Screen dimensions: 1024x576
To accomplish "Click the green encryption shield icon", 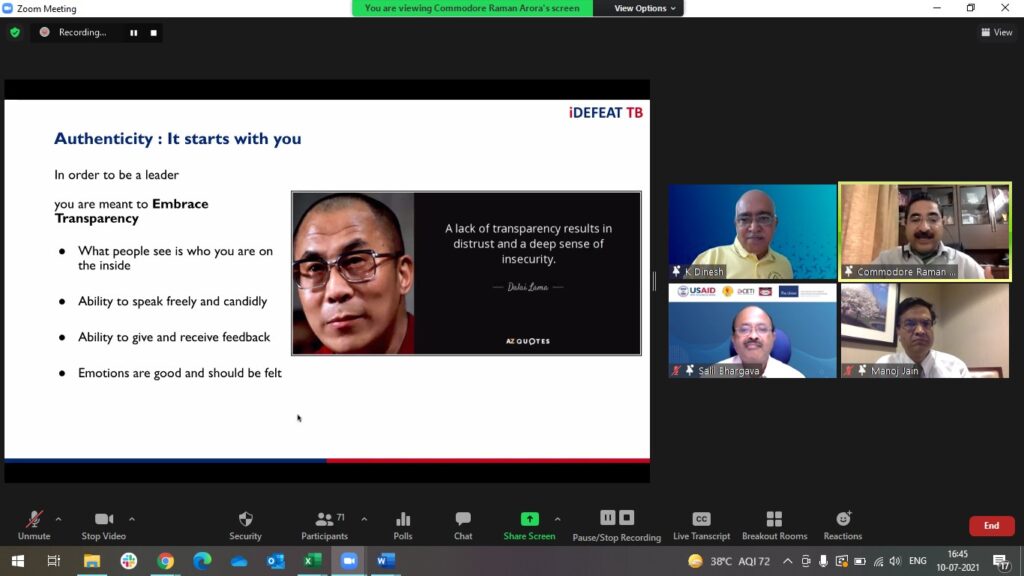I will (15, 32).
